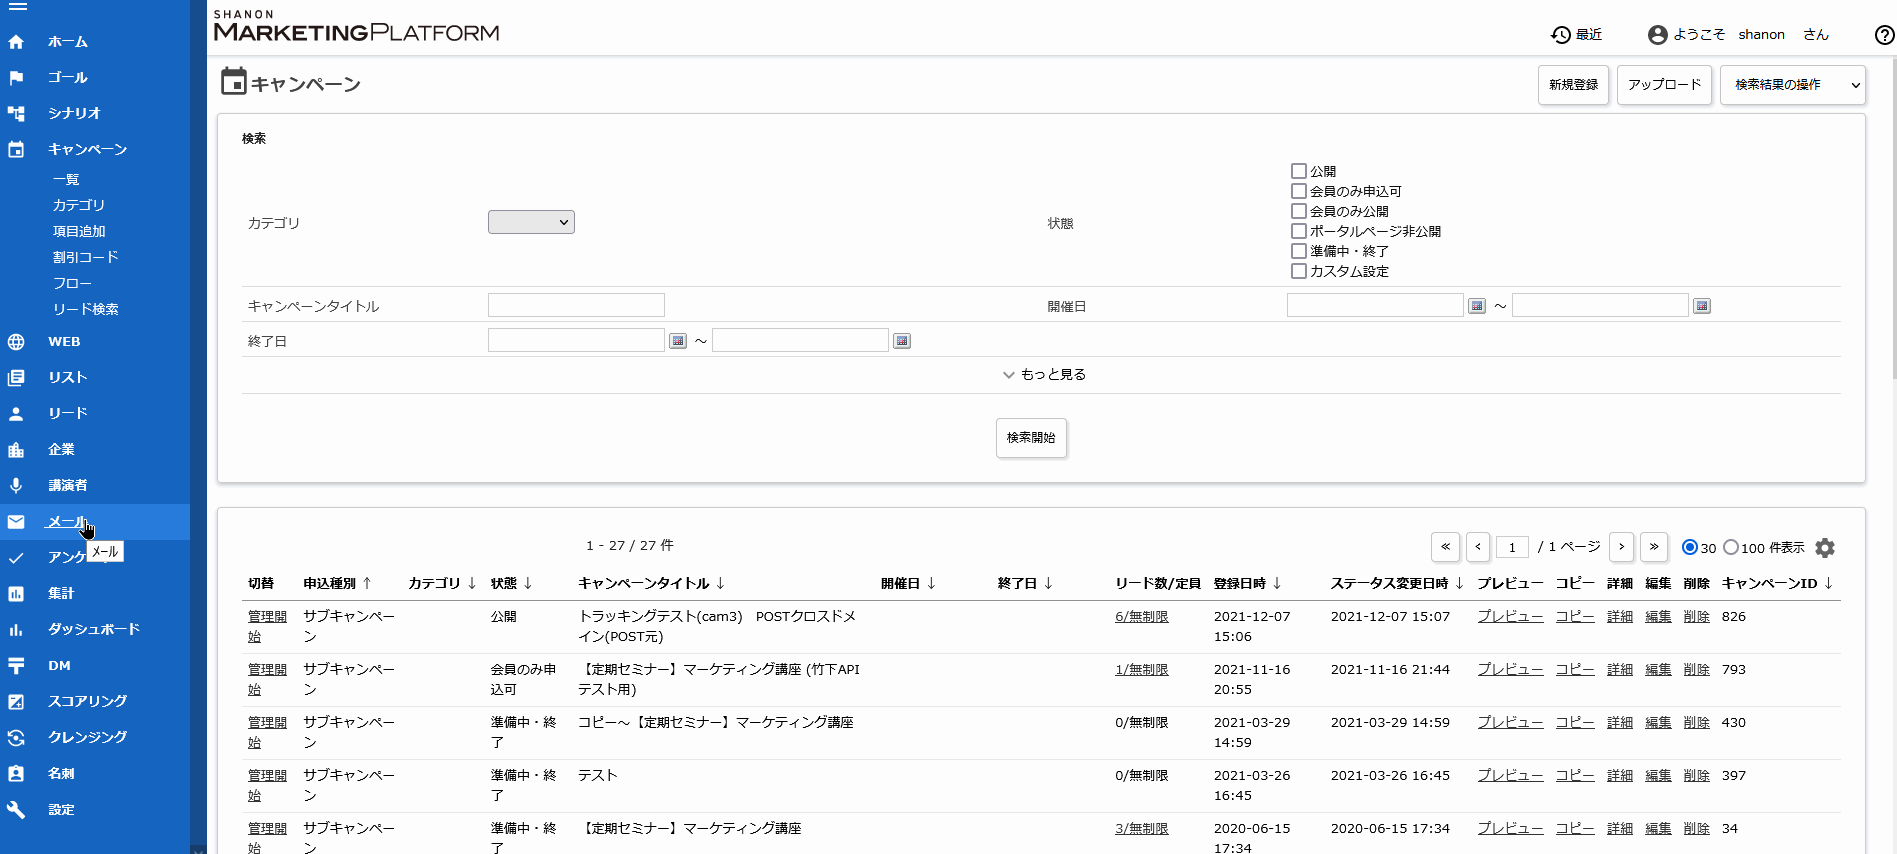The height and width of the screenshot is (854, 1897).
Task: Select the 100 件表示 radio button
Action: 1731,547
